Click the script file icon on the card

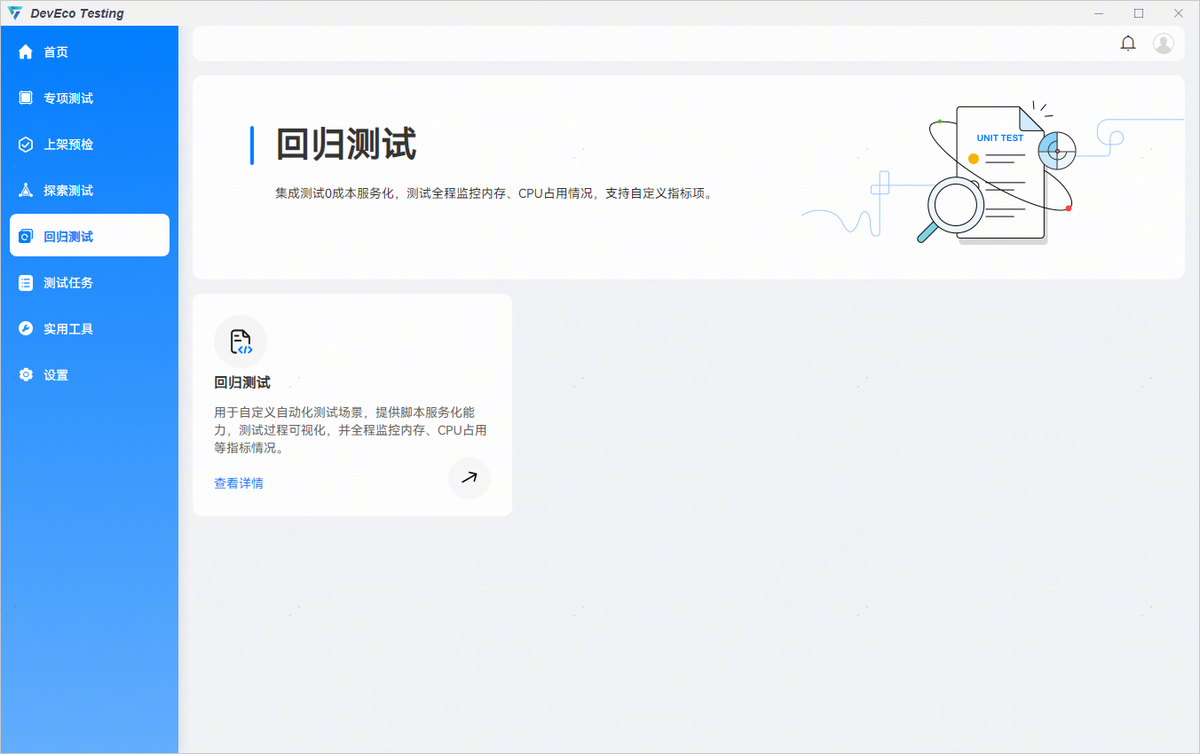[240, 342]
